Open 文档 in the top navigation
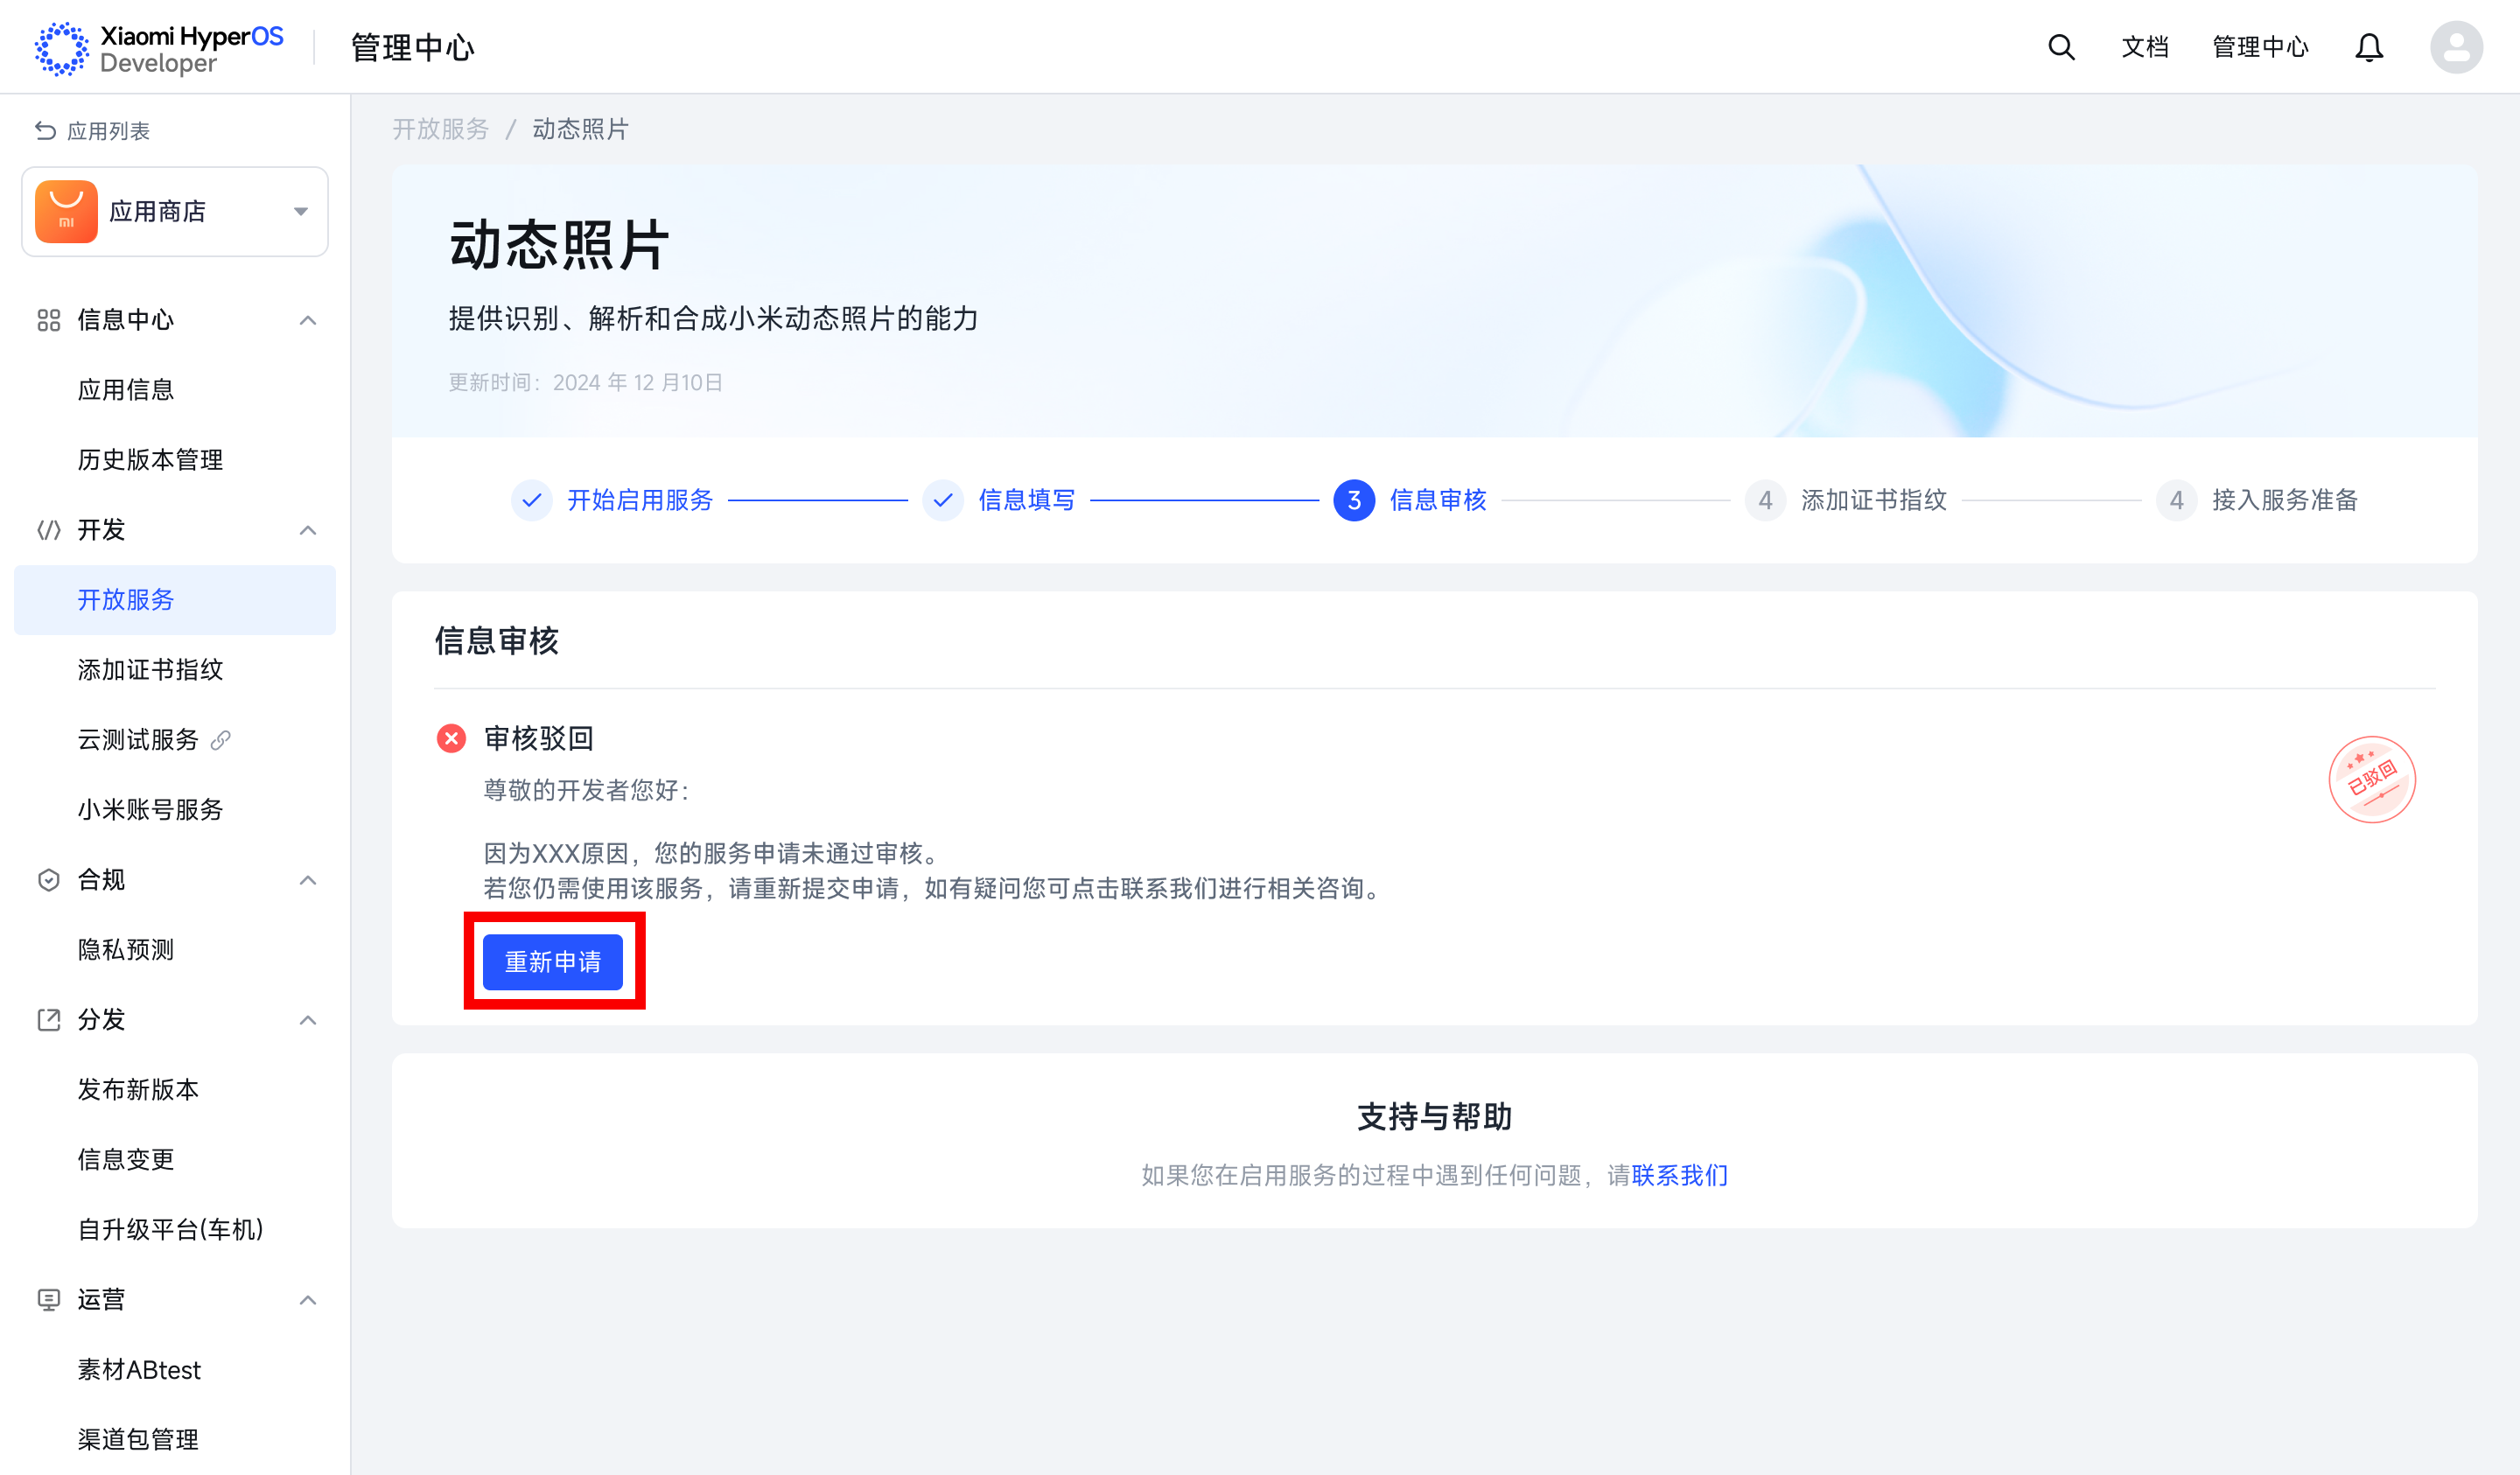 click(x=2144, y=47)
